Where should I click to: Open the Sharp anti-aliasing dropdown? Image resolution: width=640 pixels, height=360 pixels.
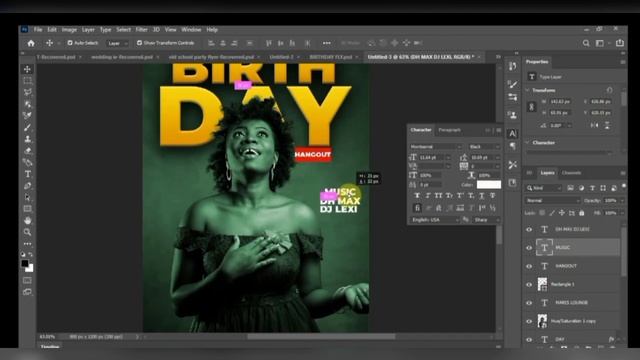(x=486, y=220)
